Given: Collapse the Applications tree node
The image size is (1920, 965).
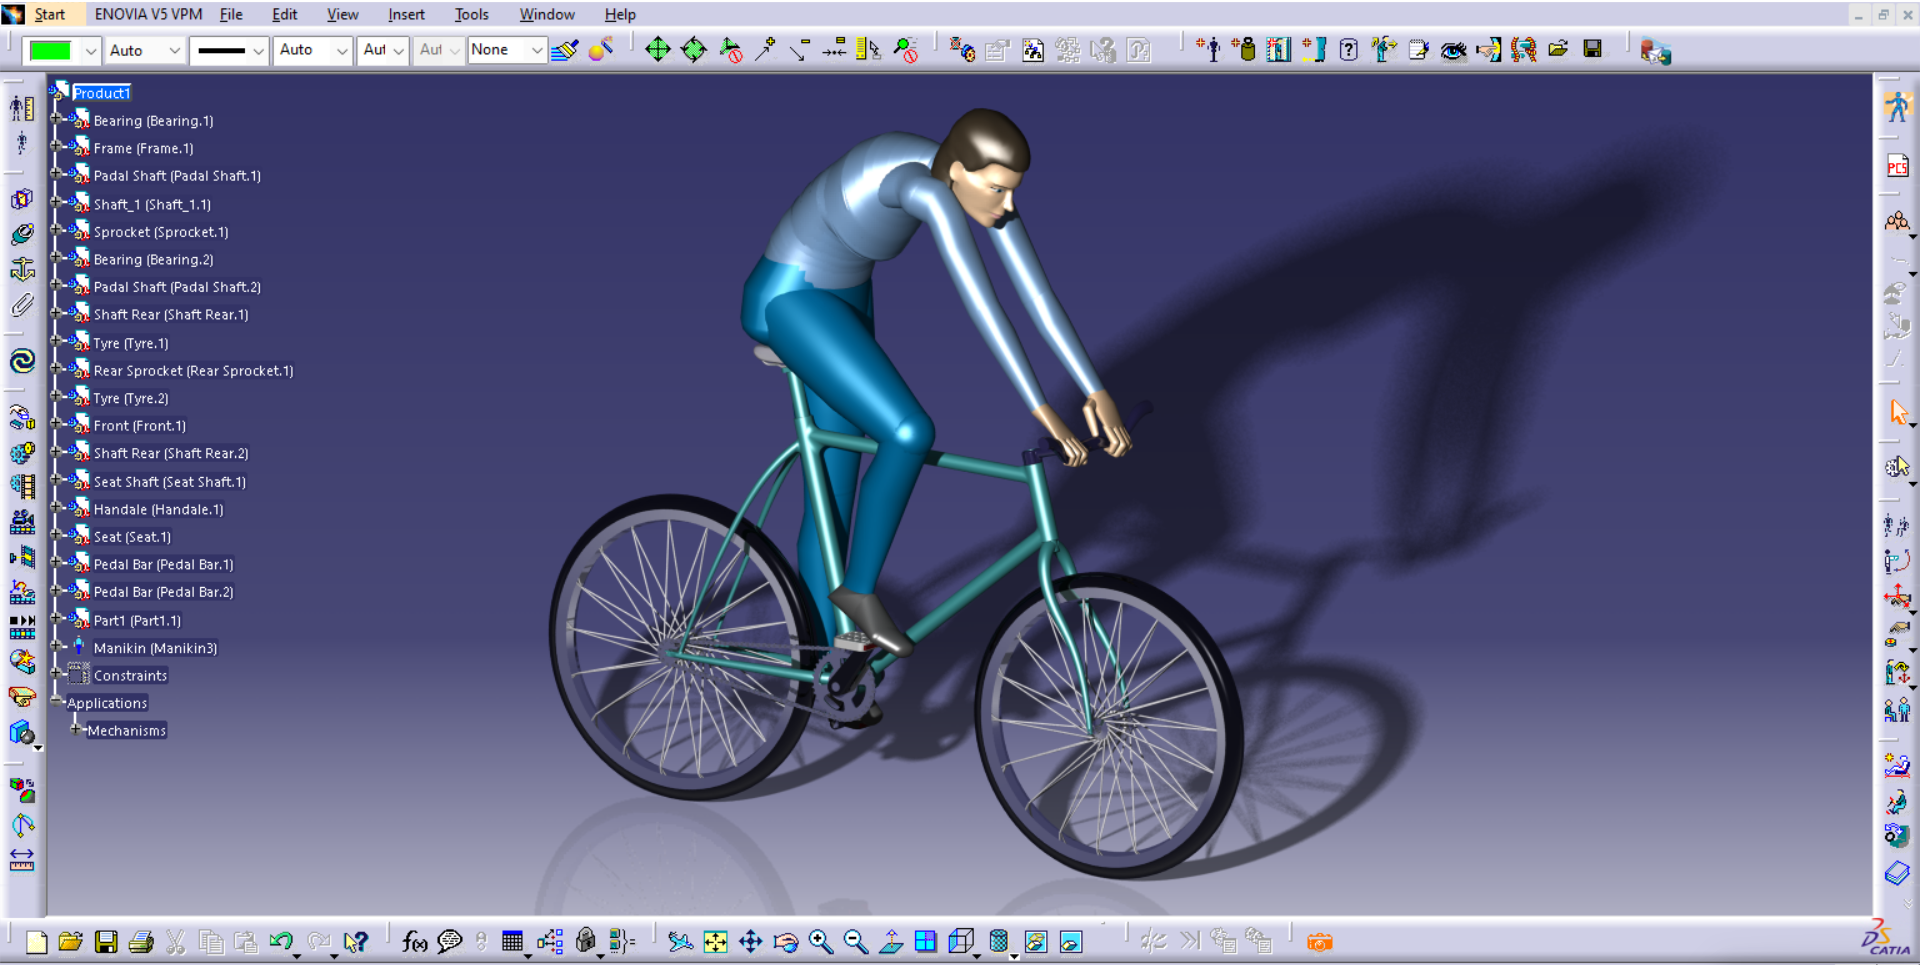Looking at the screenshot, I should click(x=56, y=702).
